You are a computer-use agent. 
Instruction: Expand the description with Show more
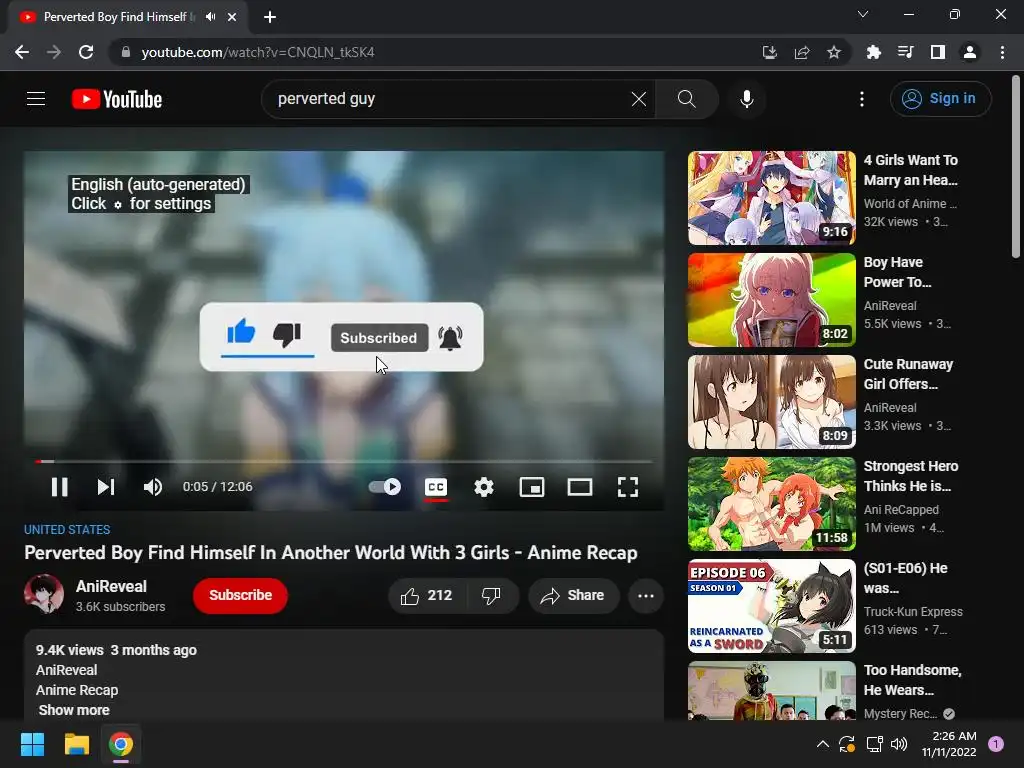[x=74, y=710]
